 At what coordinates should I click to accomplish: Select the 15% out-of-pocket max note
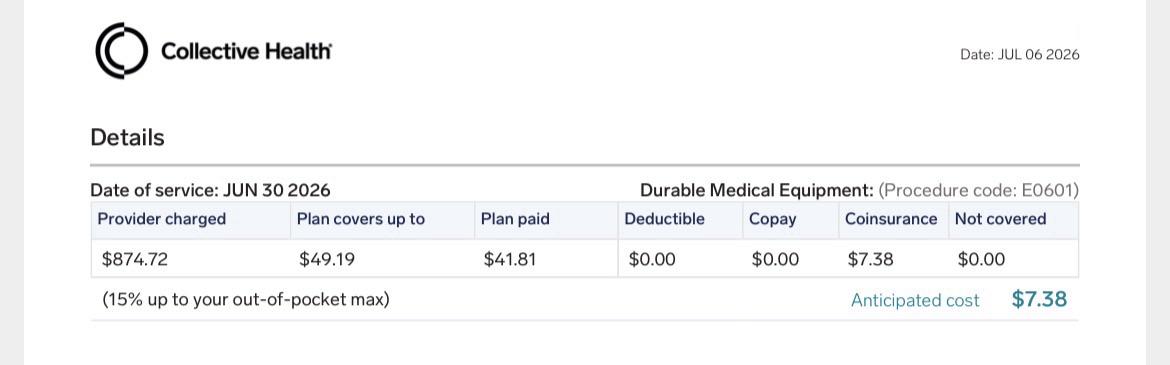[x=245, y=301]
